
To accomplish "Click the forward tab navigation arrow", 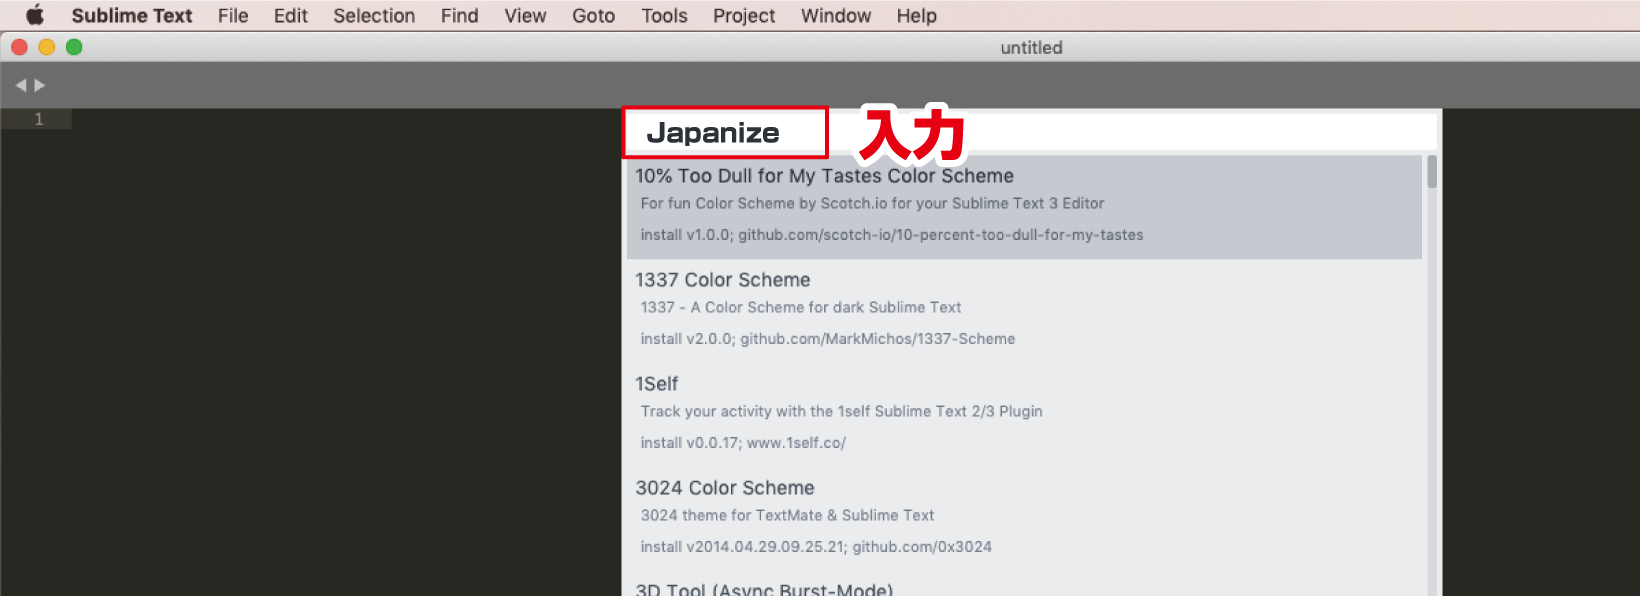I will 40,86.
